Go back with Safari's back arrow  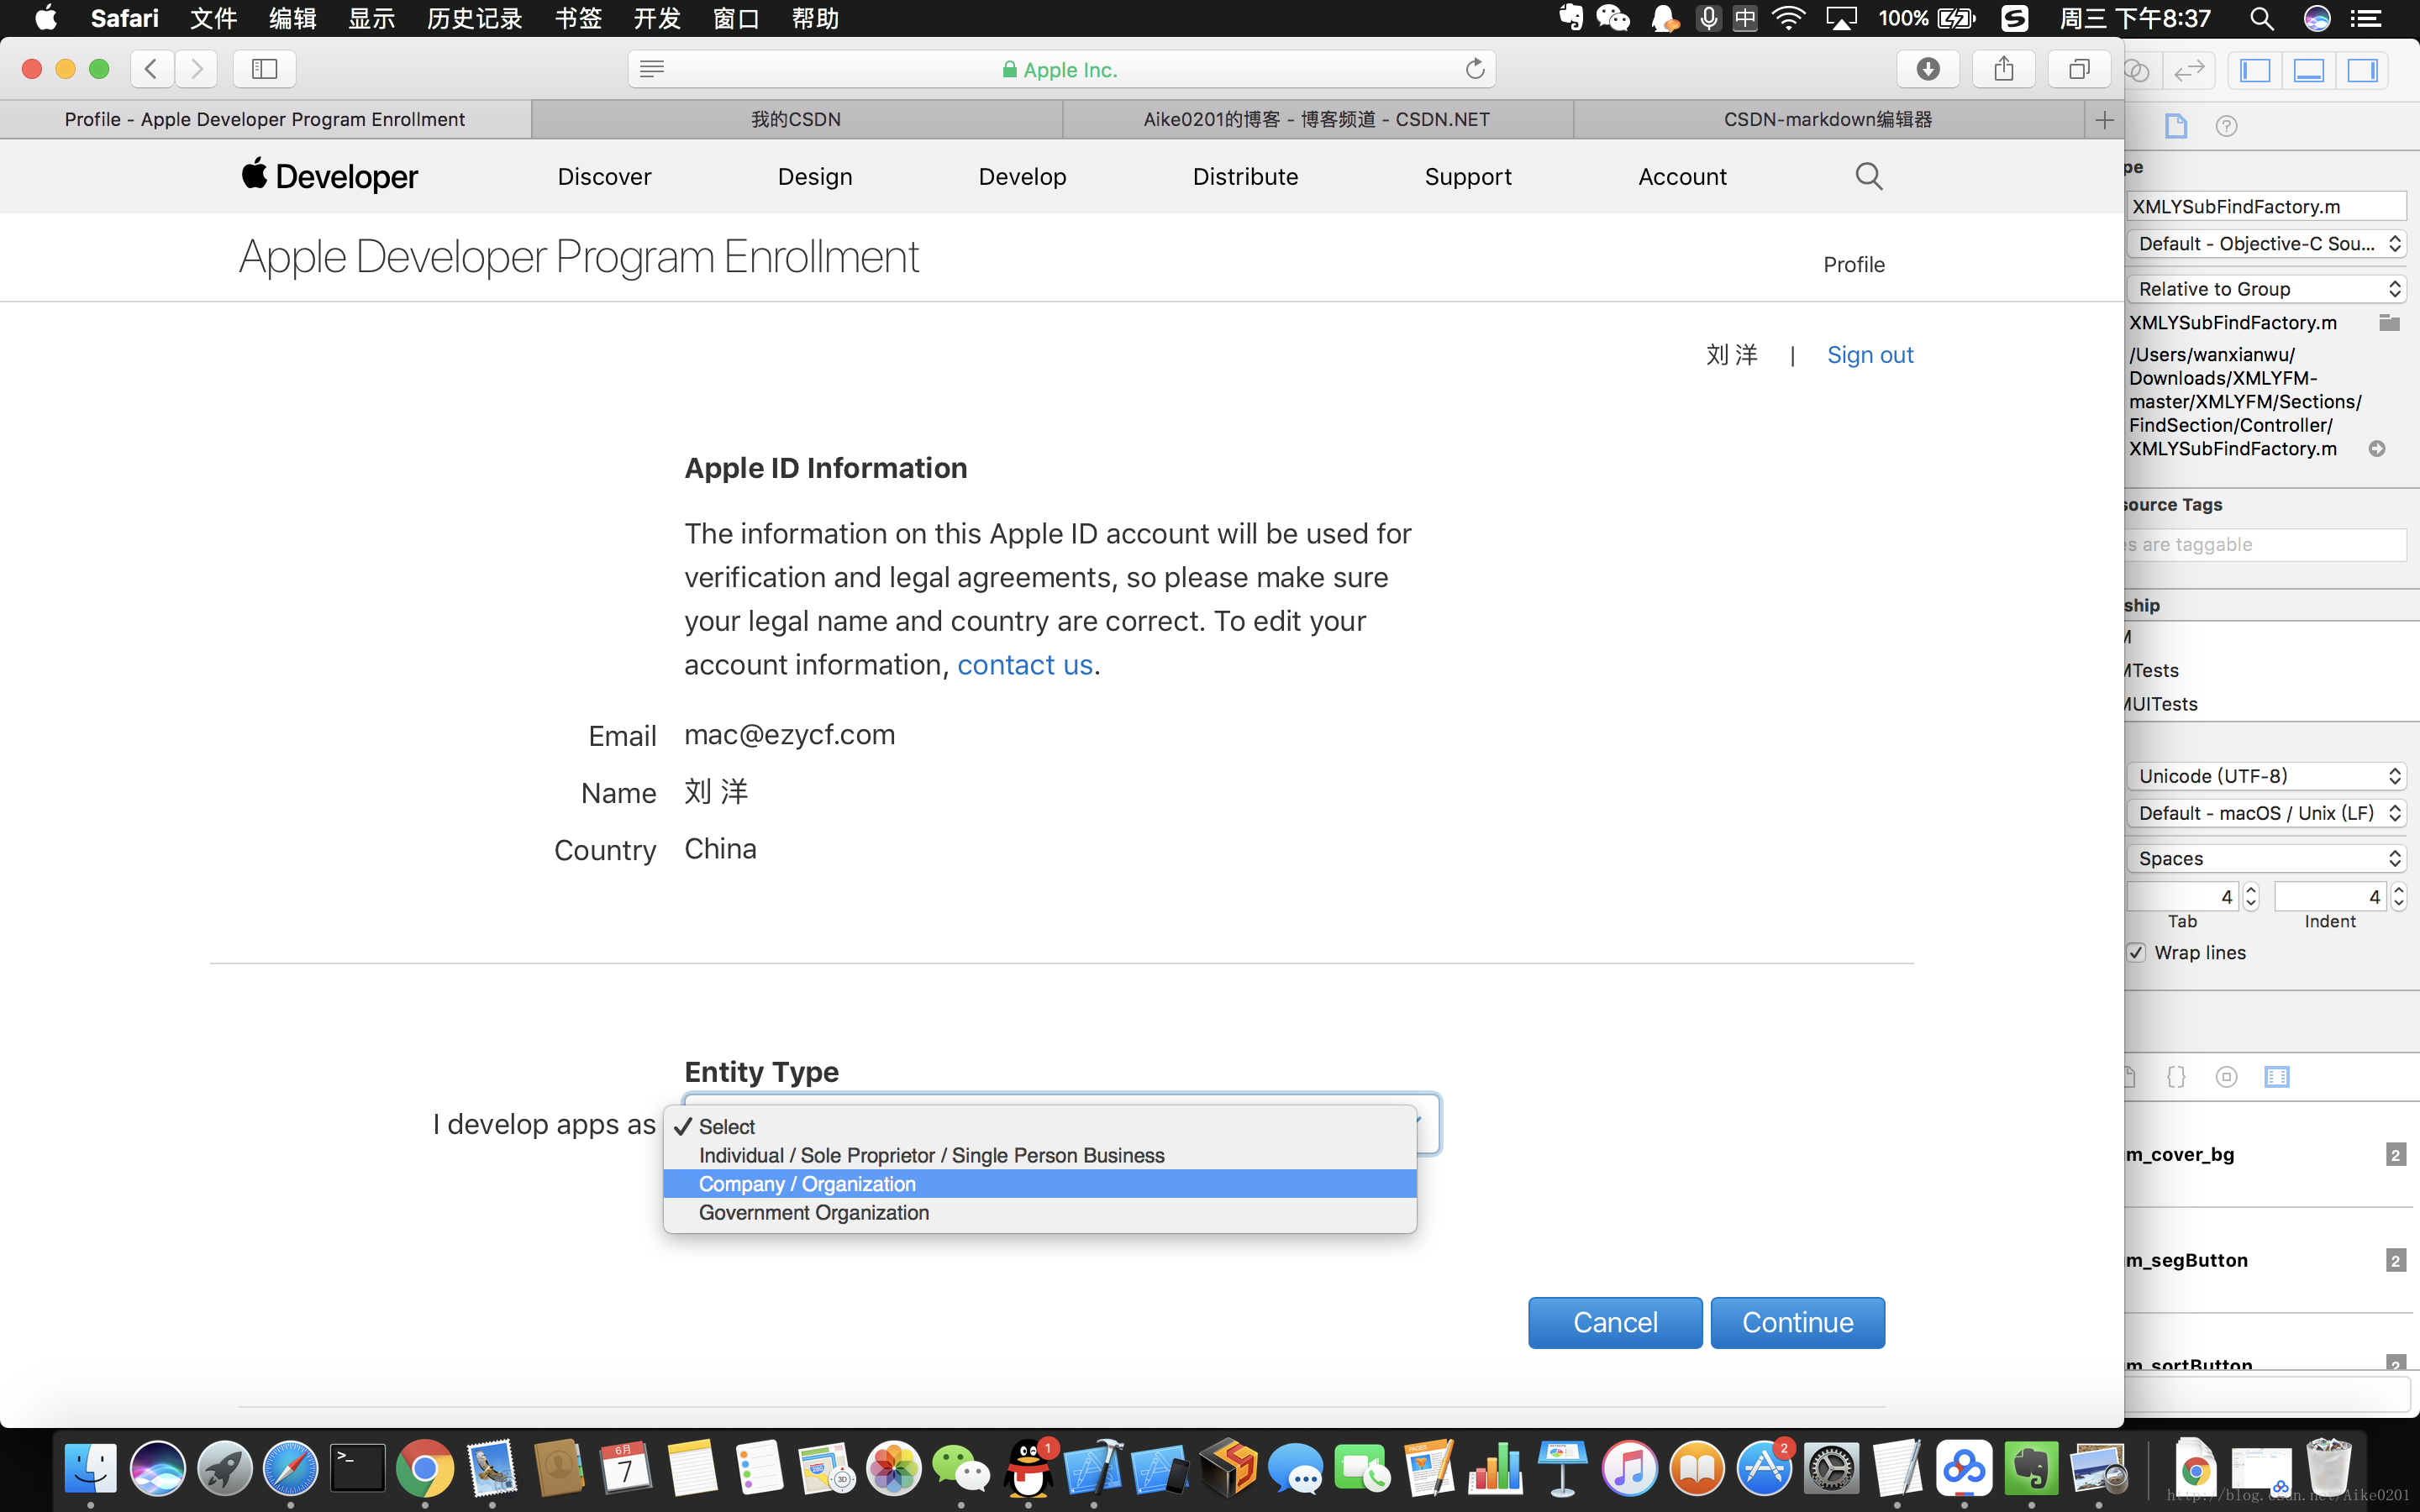[x=152, y=69]
